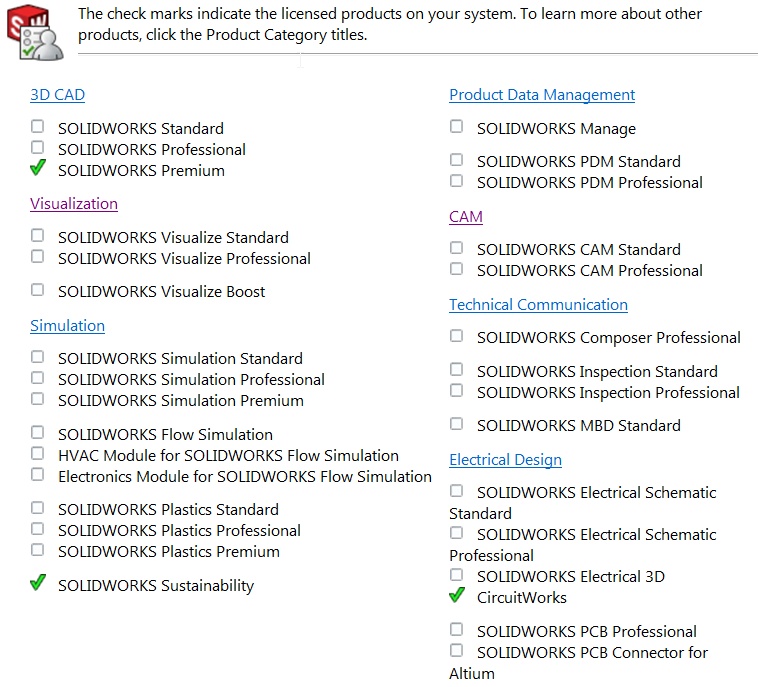Check the SOLIDWORKS Plastics Premium box
This screenshot has width=758, height=687.
38,550
